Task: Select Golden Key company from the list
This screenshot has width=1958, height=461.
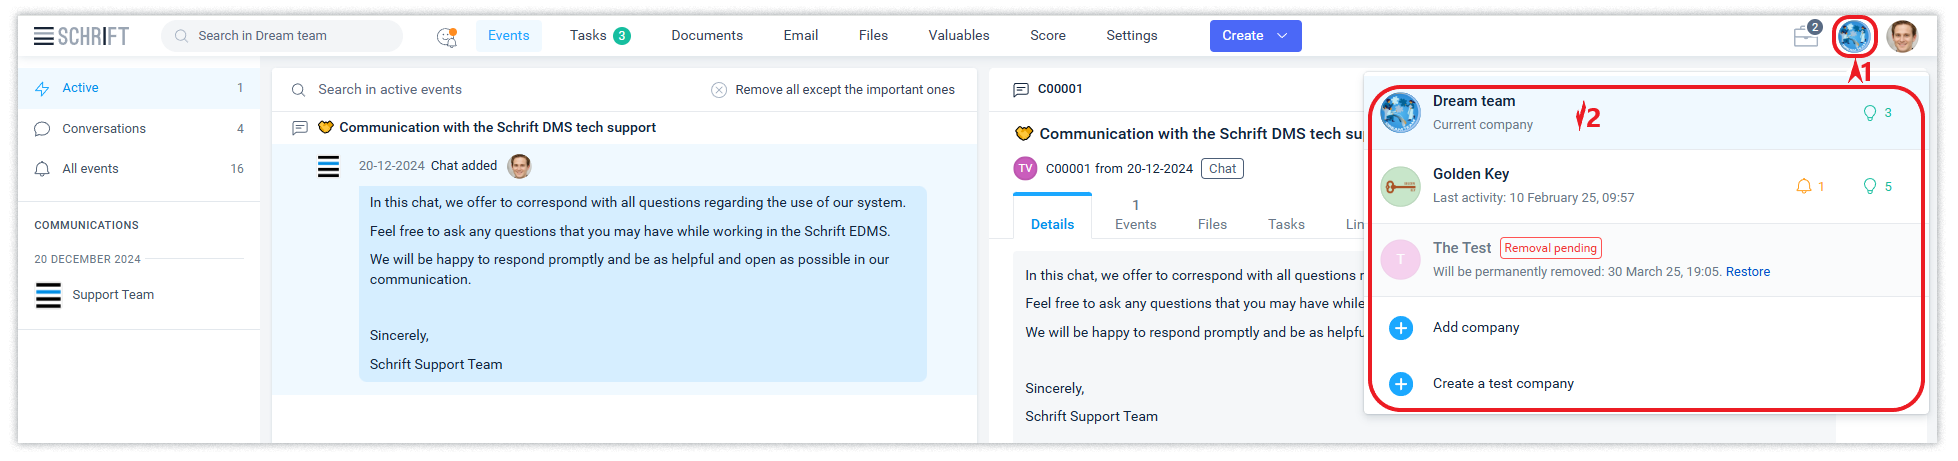Action: point(1472,175)
